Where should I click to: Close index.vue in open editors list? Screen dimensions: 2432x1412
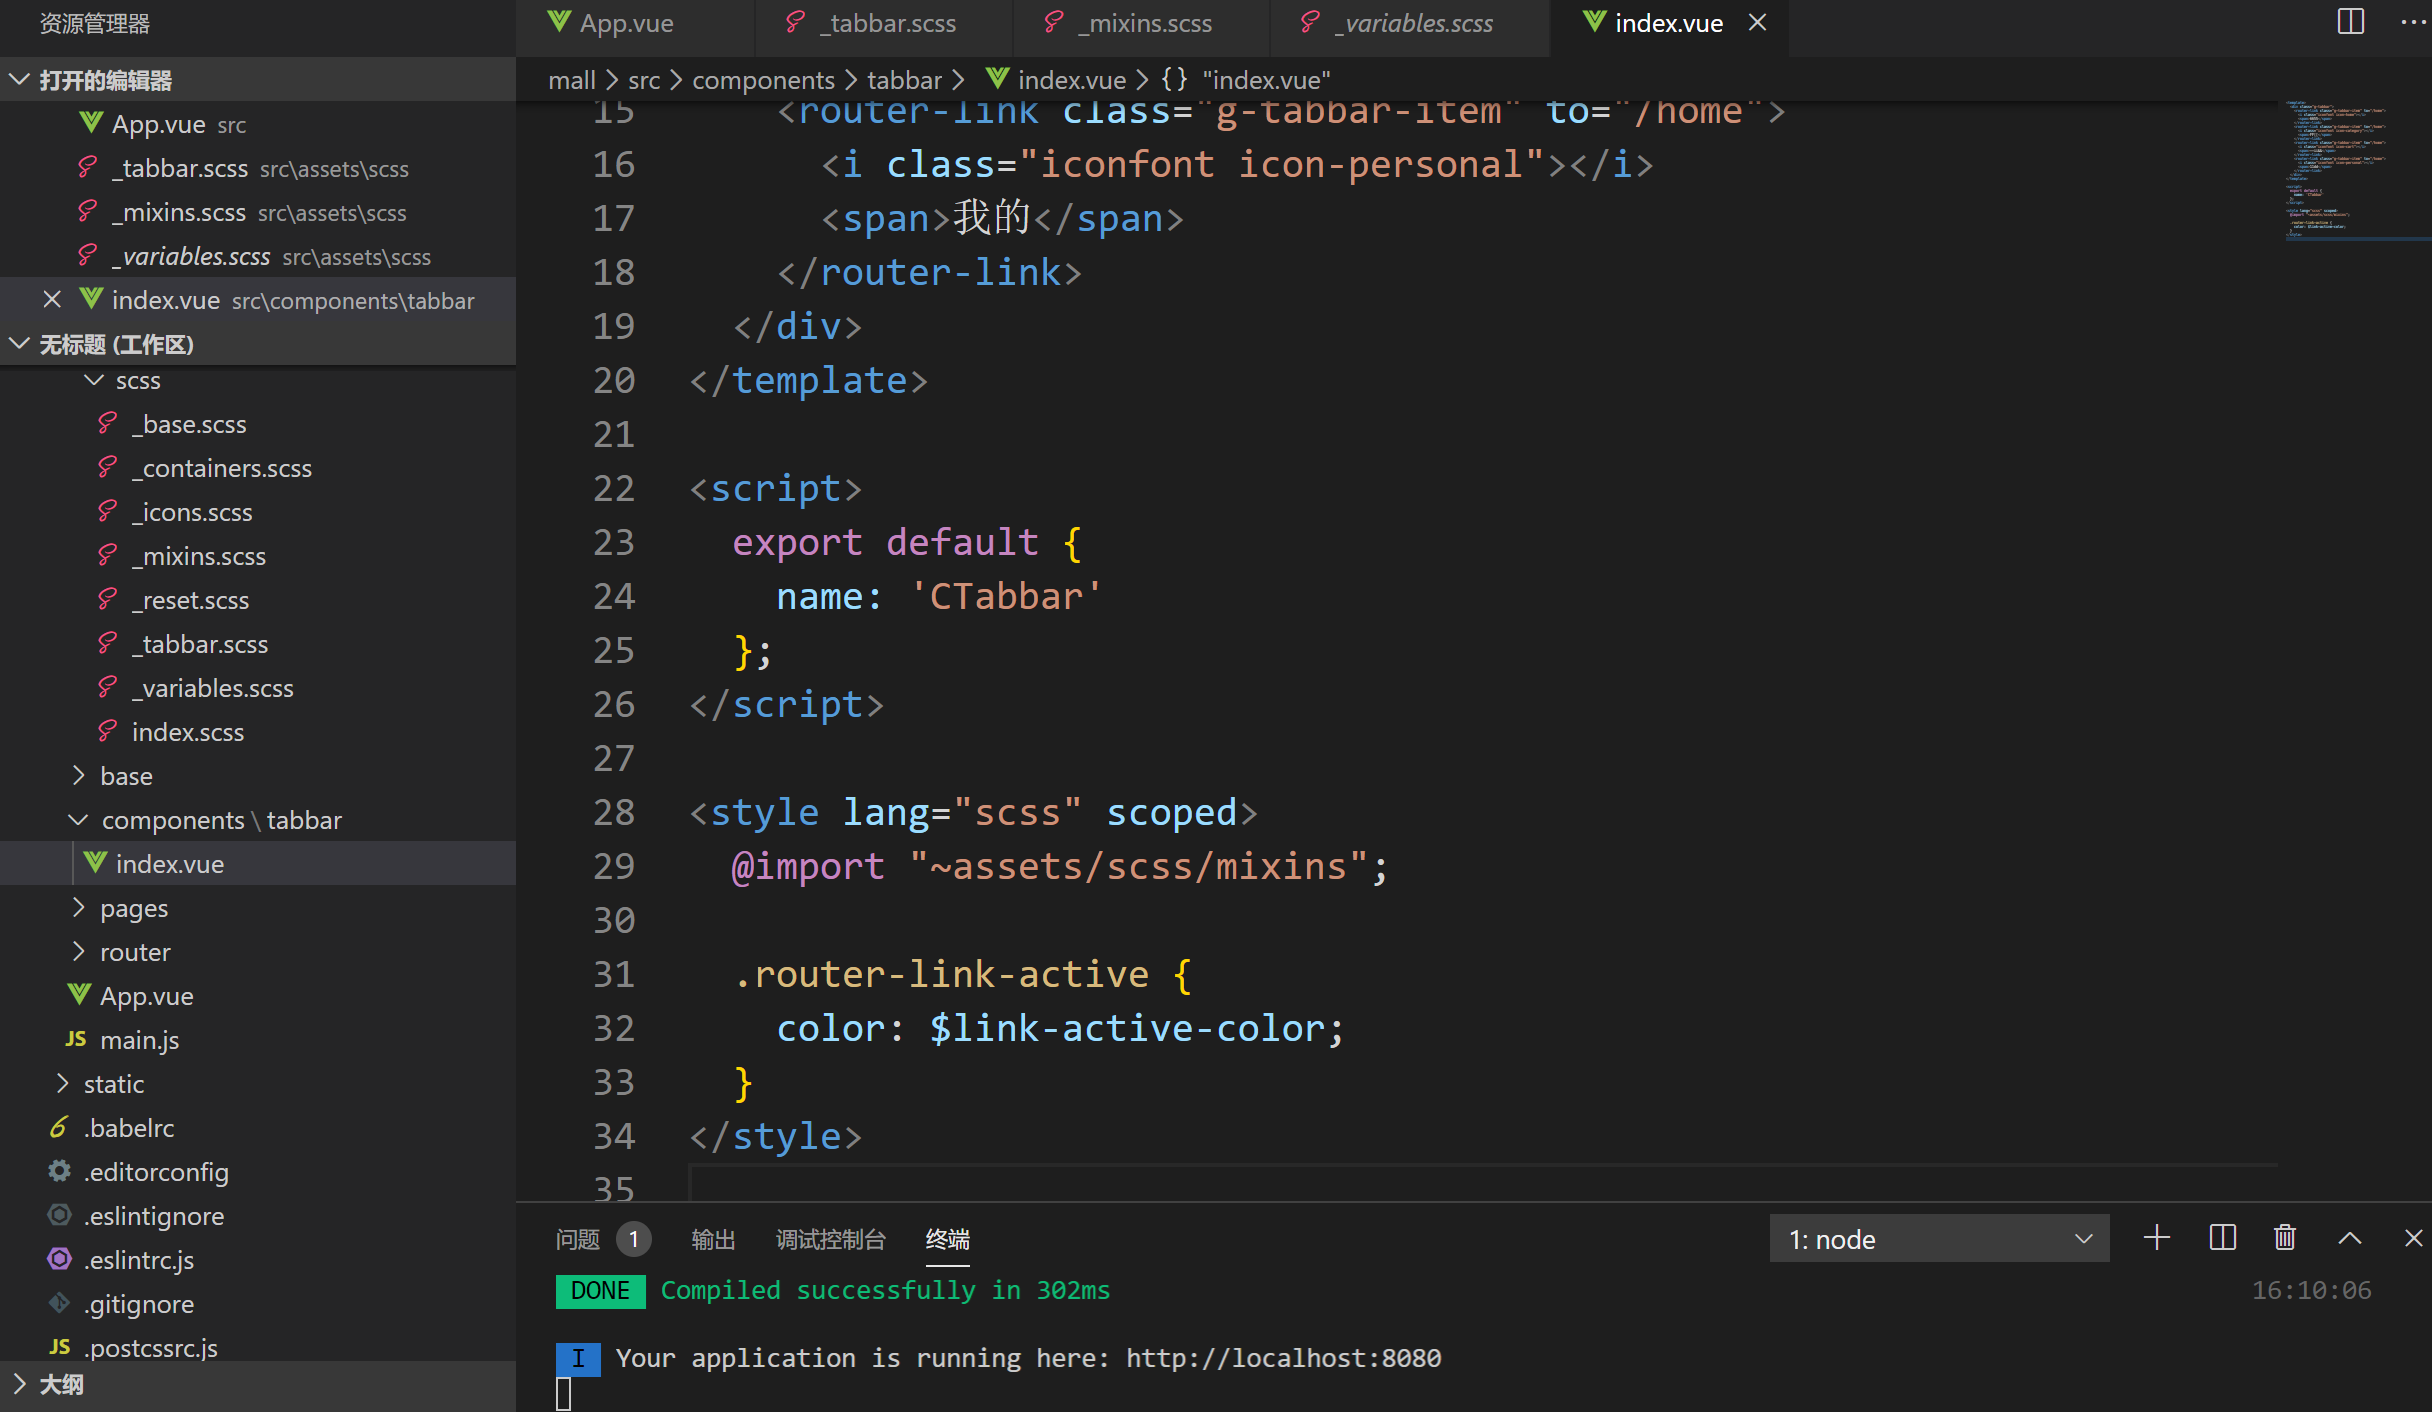(52, 300)
